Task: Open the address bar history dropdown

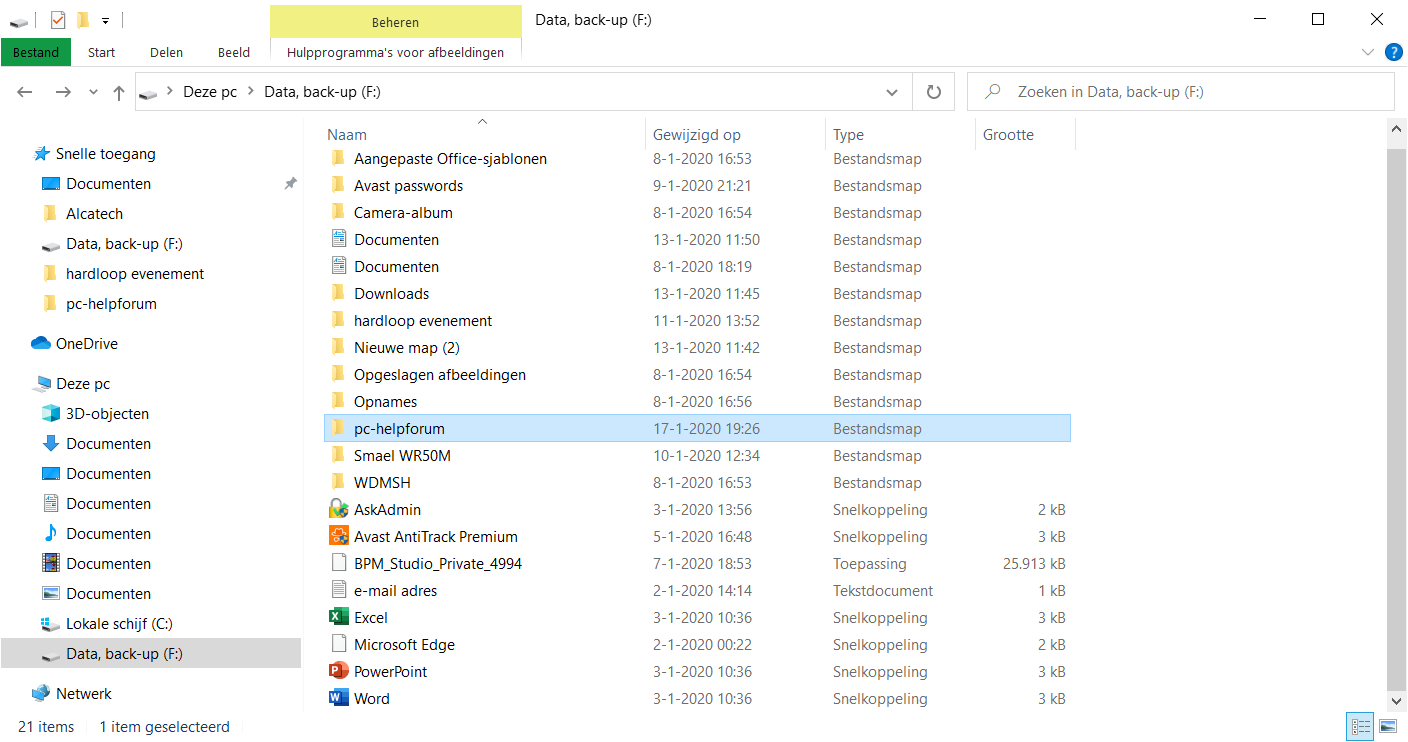Action: [892, 92]
